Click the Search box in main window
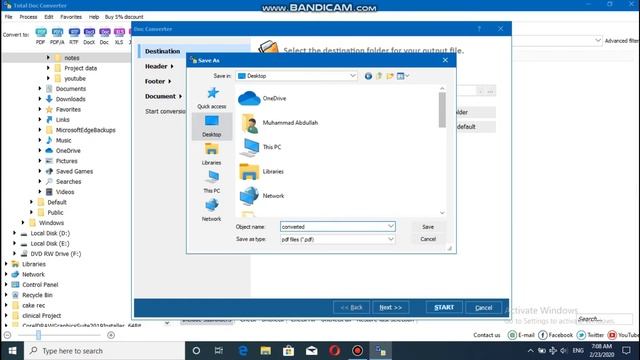 [x=604, y=319]
